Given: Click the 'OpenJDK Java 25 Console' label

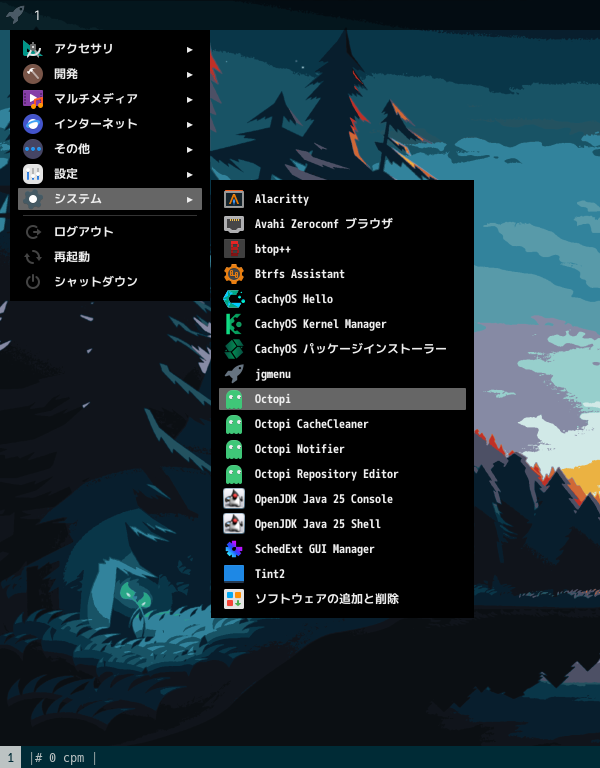Looking at the screenshot, I should click(x=323, y=499).
